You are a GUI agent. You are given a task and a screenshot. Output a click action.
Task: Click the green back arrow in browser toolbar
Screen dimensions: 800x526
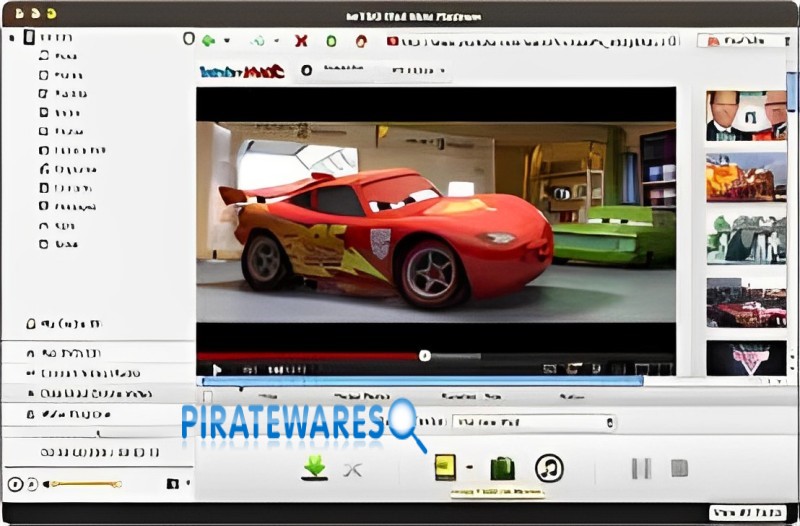coord(208,40)
